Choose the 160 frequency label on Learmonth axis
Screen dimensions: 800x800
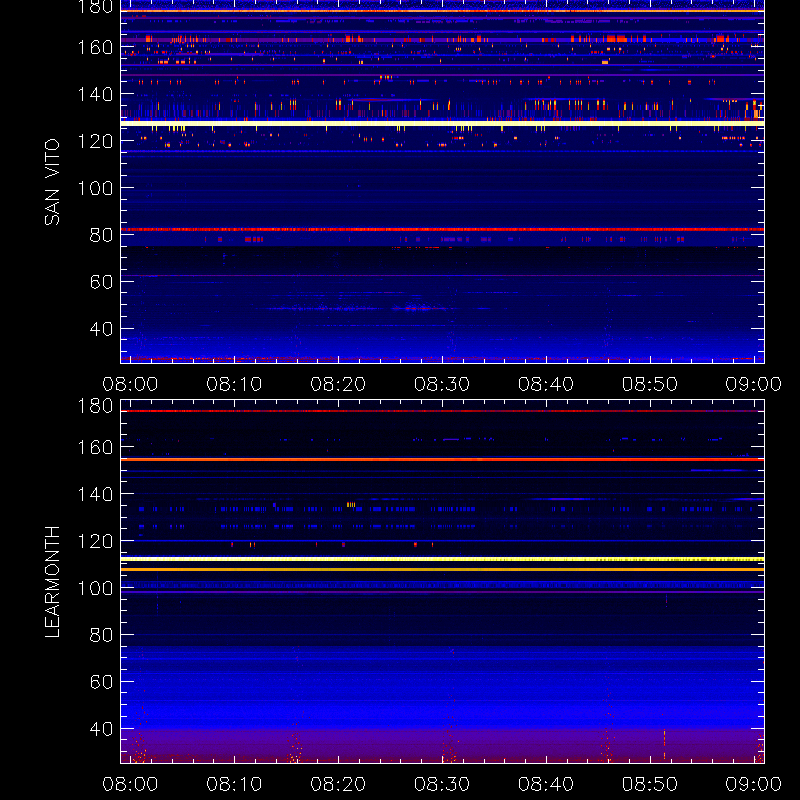coord(95,447)
